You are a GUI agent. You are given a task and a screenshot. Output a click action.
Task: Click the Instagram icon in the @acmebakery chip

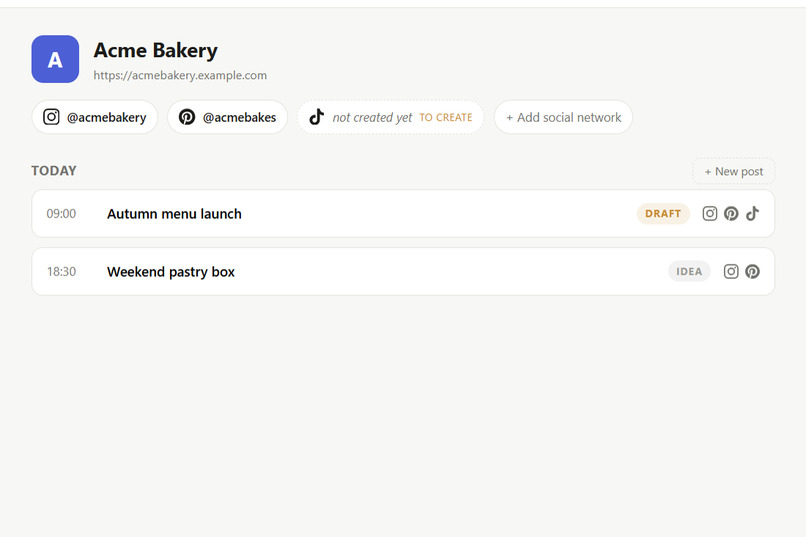coord(51,117)
